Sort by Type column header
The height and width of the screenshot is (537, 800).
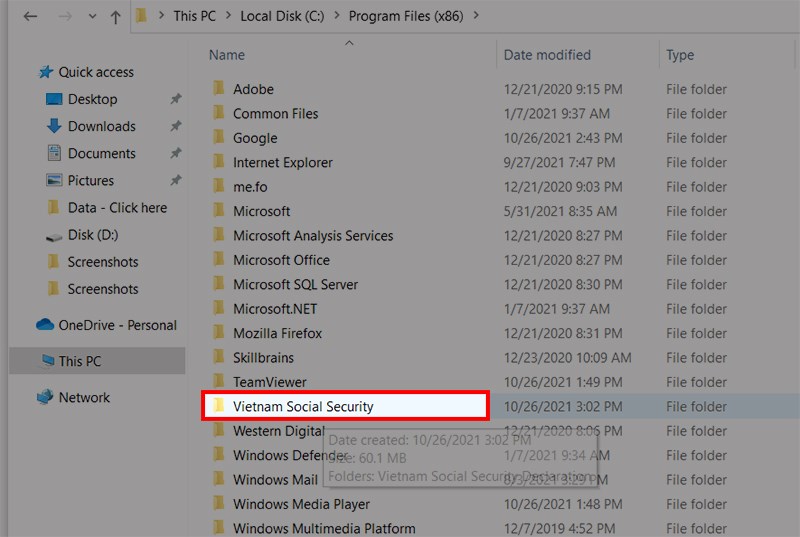point(680,55)
